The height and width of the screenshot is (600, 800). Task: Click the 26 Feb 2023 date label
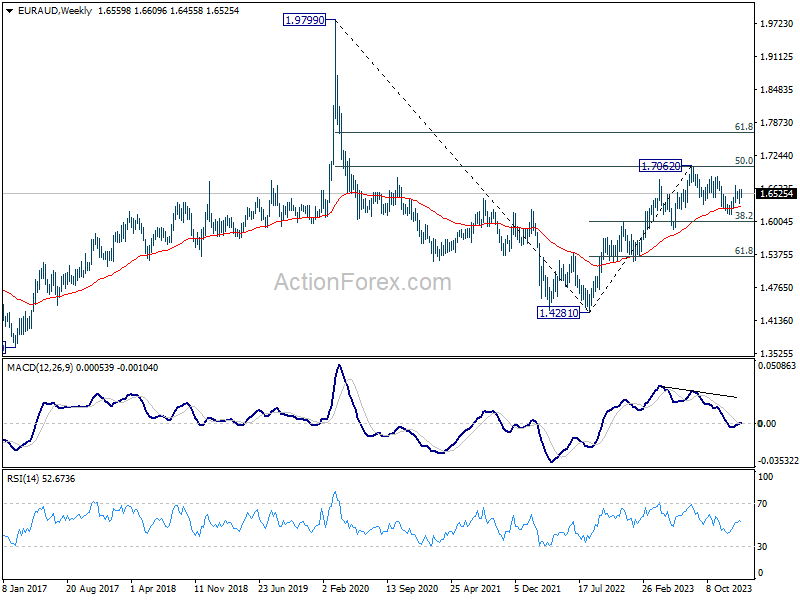(668, 588)
